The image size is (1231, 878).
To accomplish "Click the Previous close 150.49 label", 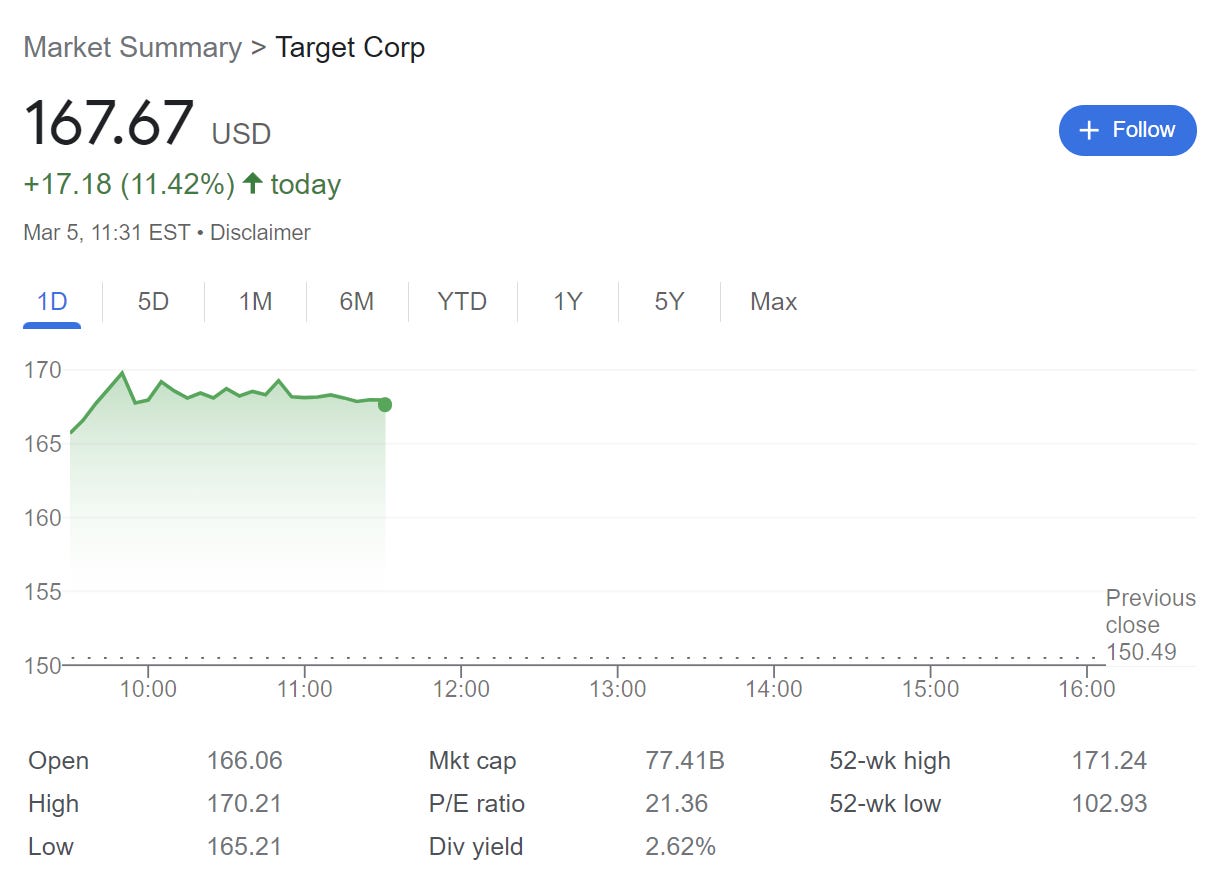I will click(x=1149, y=625).
